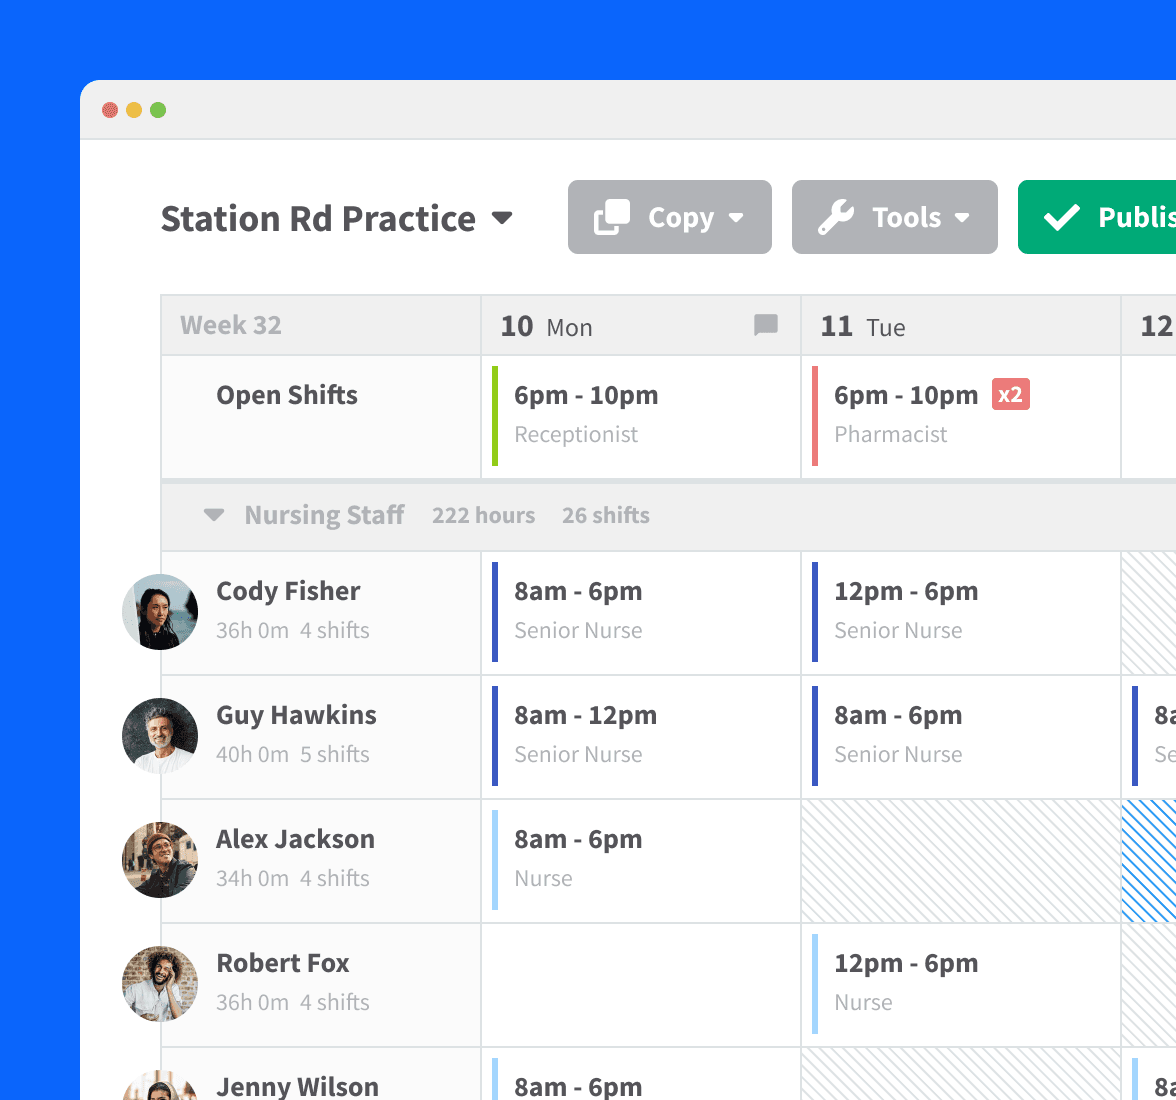
Task: Select the 10 Mon column header
Action: tap(546, 327)
